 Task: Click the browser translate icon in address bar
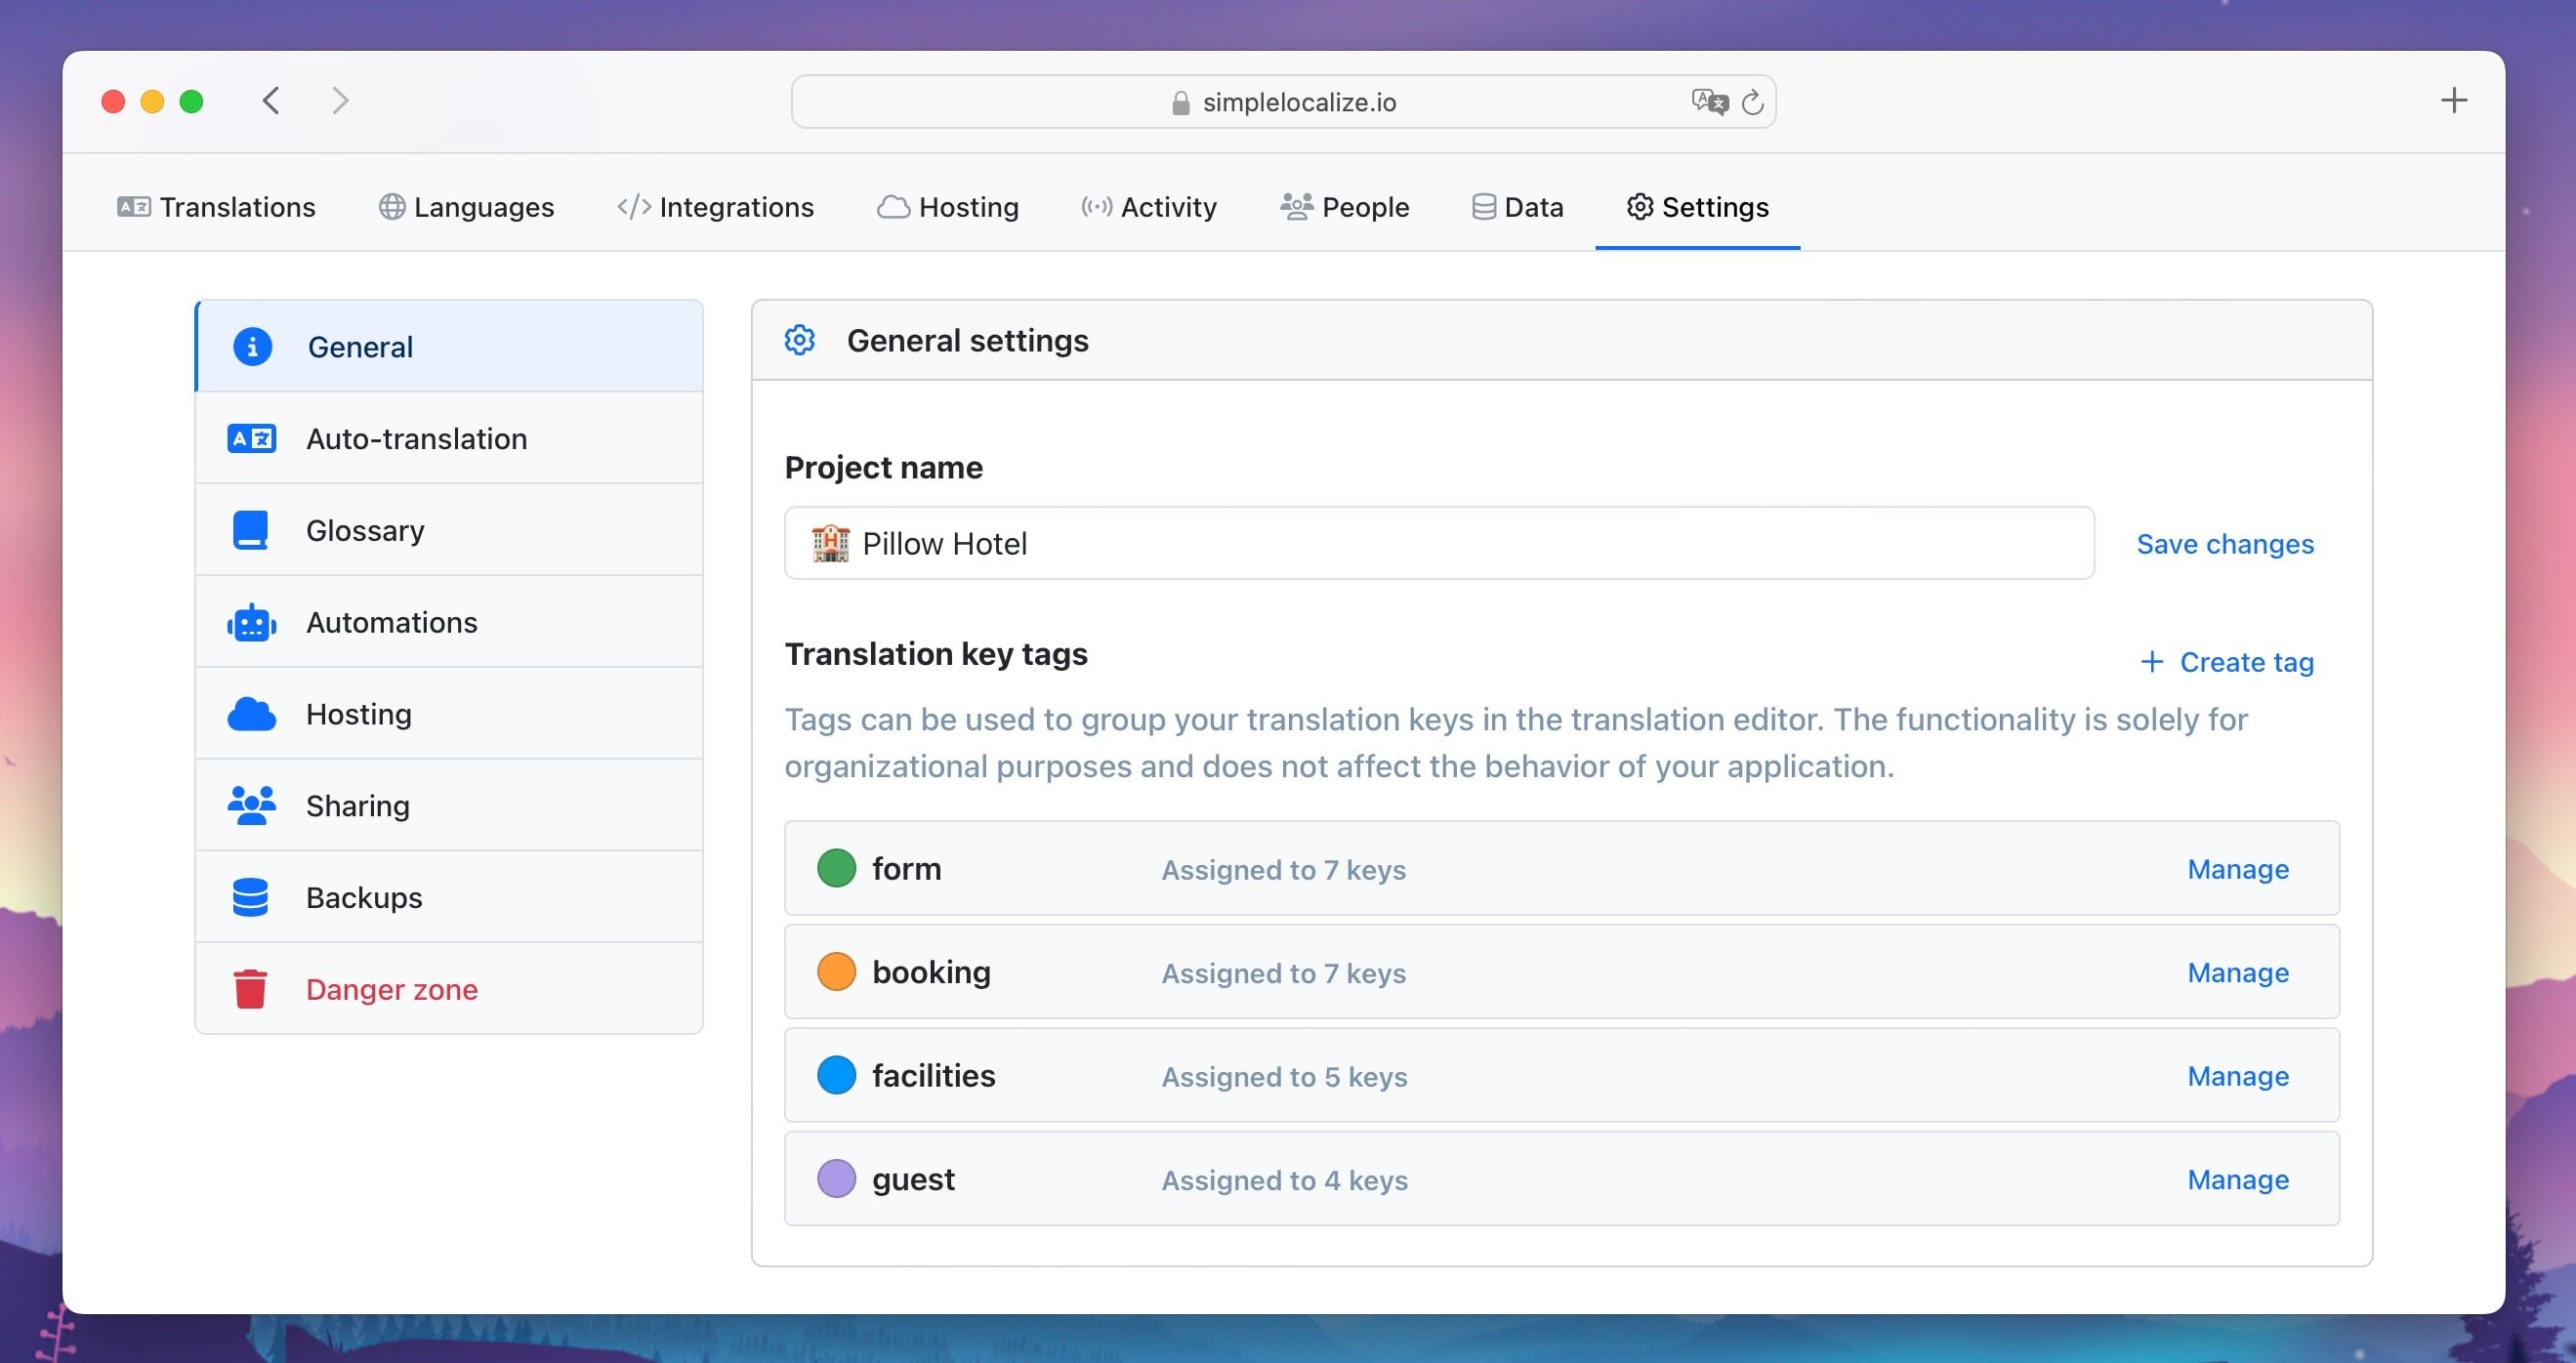tap(1710, 102)
